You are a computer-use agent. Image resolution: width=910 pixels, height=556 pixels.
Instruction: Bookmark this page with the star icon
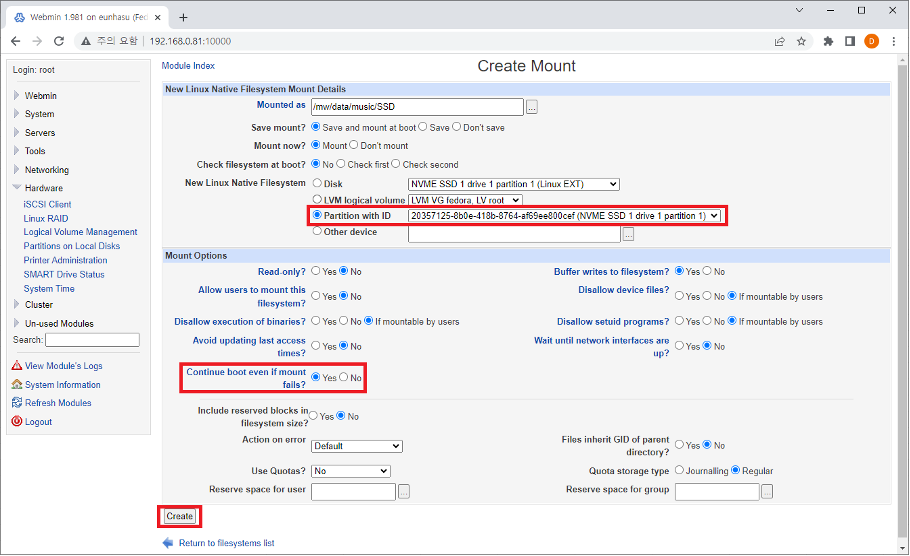click(x=801, y=41)
